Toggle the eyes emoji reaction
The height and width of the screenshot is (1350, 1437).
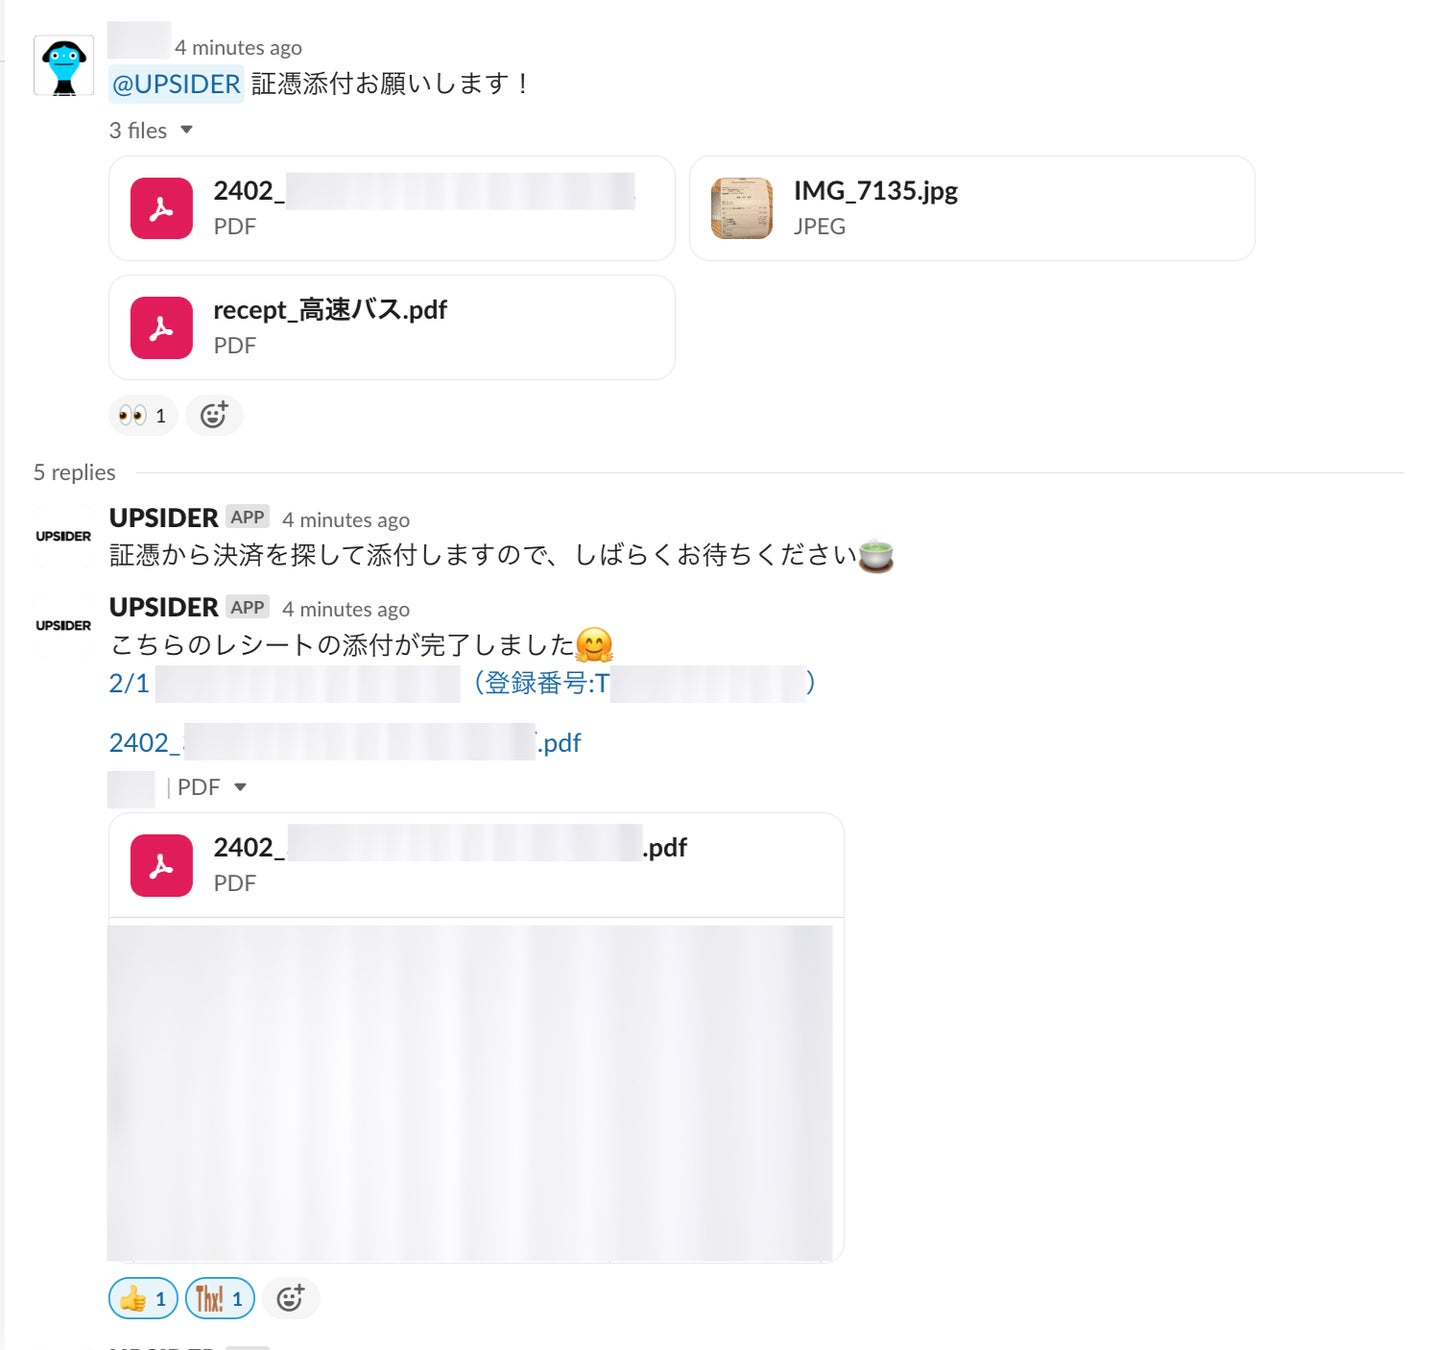pos(143,415)
